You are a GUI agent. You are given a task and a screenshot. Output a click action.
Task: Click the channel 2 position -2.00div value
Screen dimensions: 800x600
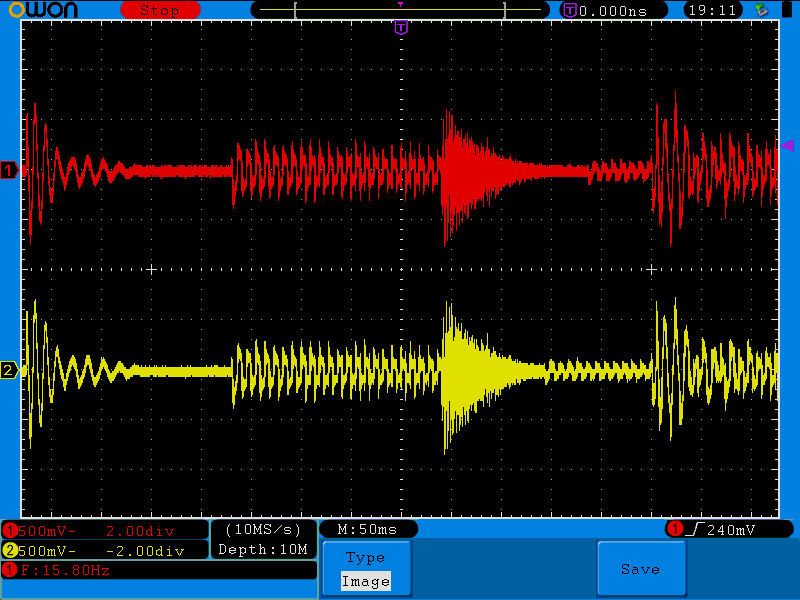(x=145, y=551)
